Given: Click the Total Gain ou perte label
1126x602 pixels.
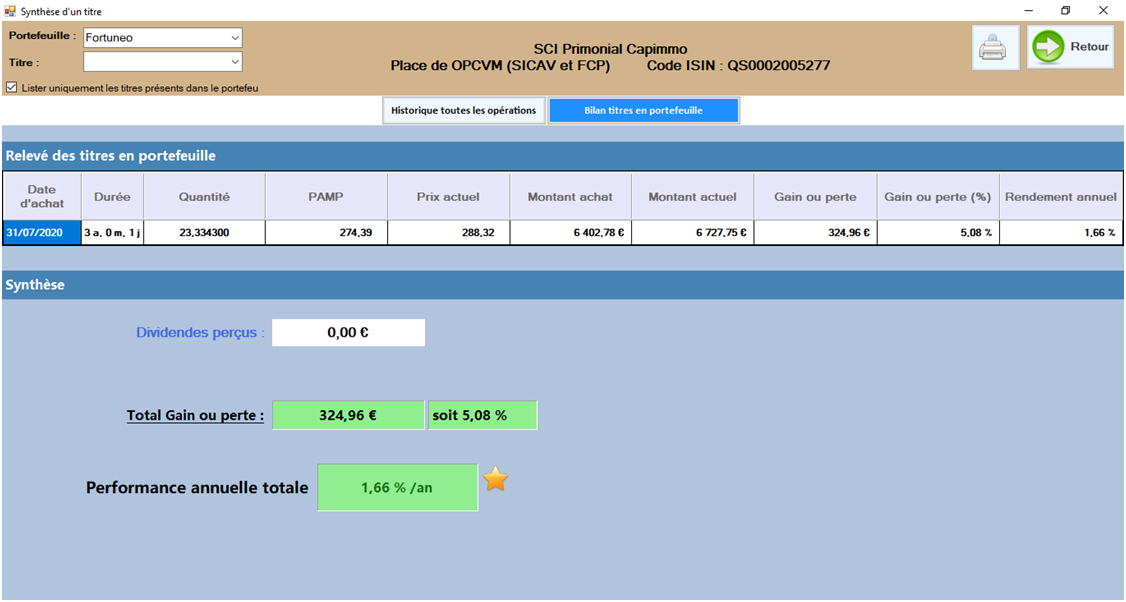Looking at the screenshot, I should point(195,415).
